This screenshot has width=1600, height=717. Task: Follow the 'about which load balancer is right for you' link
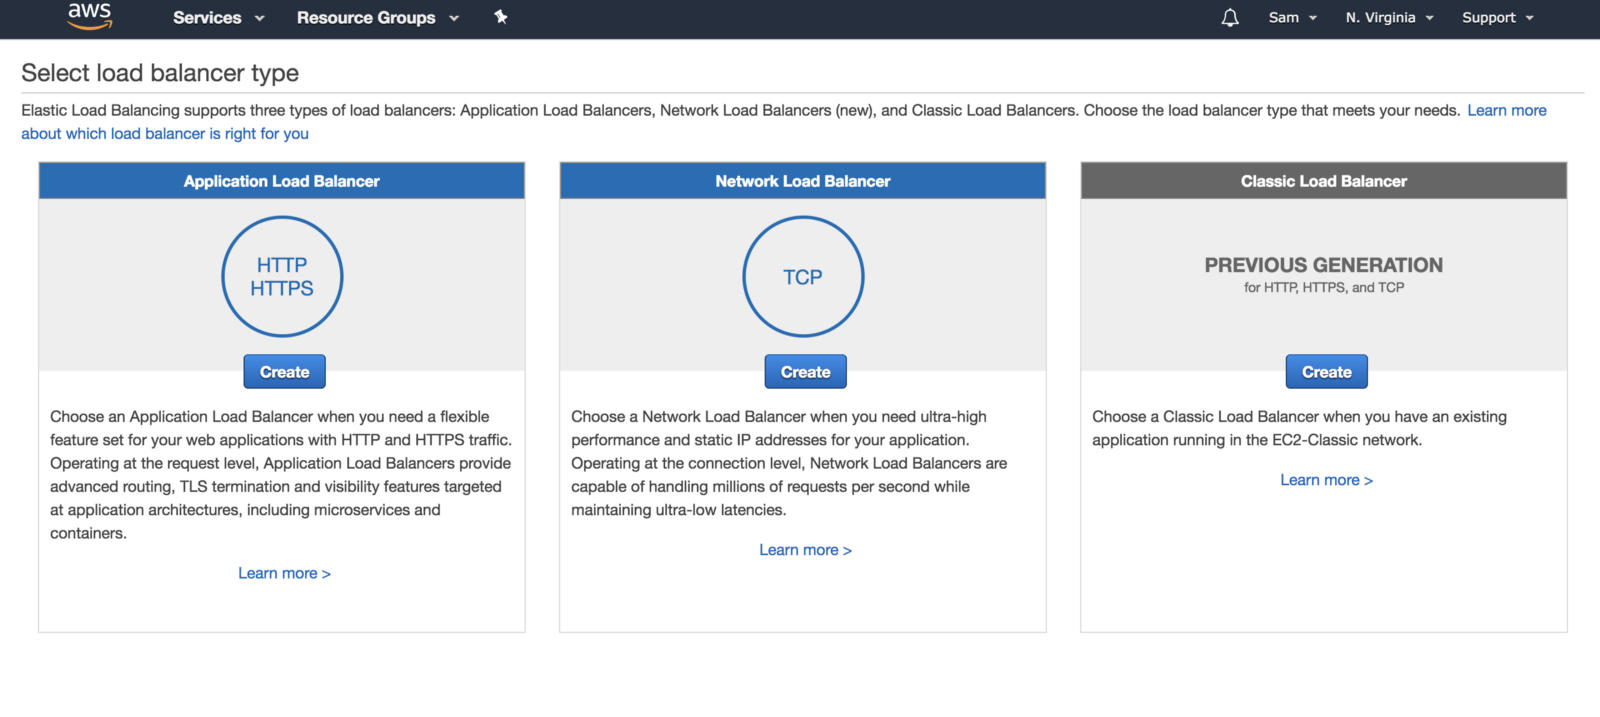pyautogui.click(x=165, y=134)
